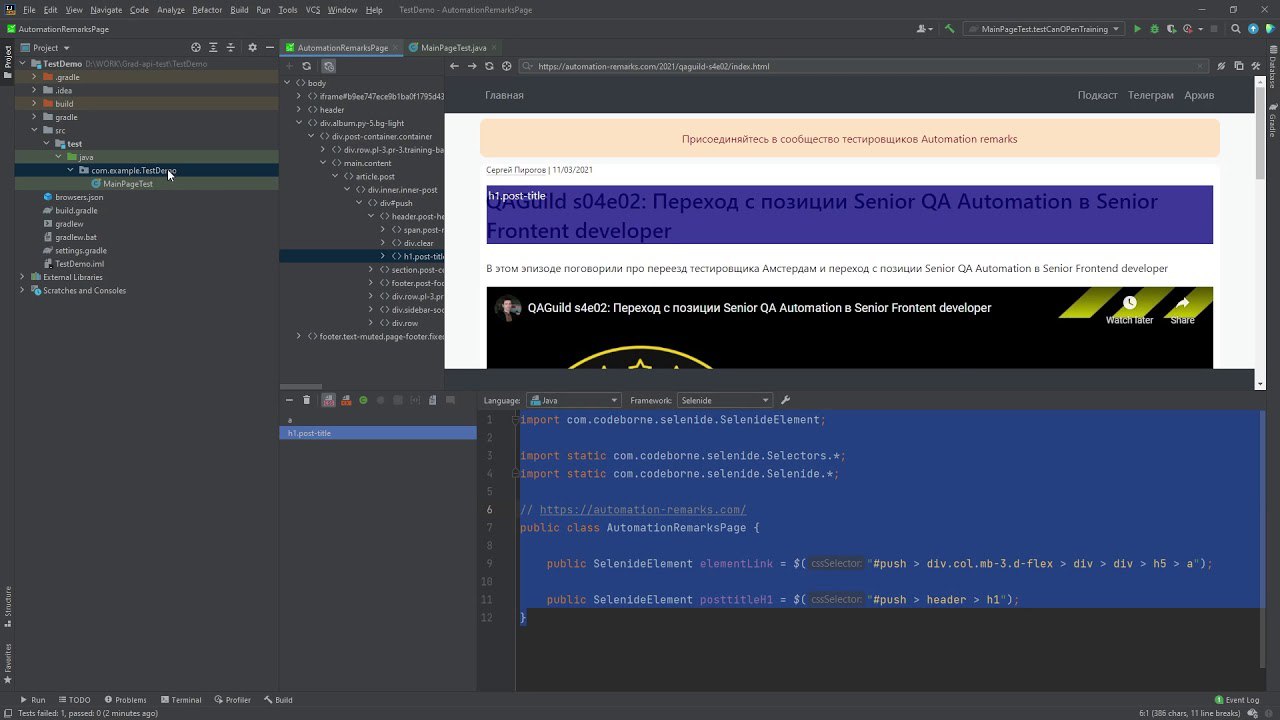Open the Profiler tool window
Screen dimensions: 1280x720
(233, 700)
